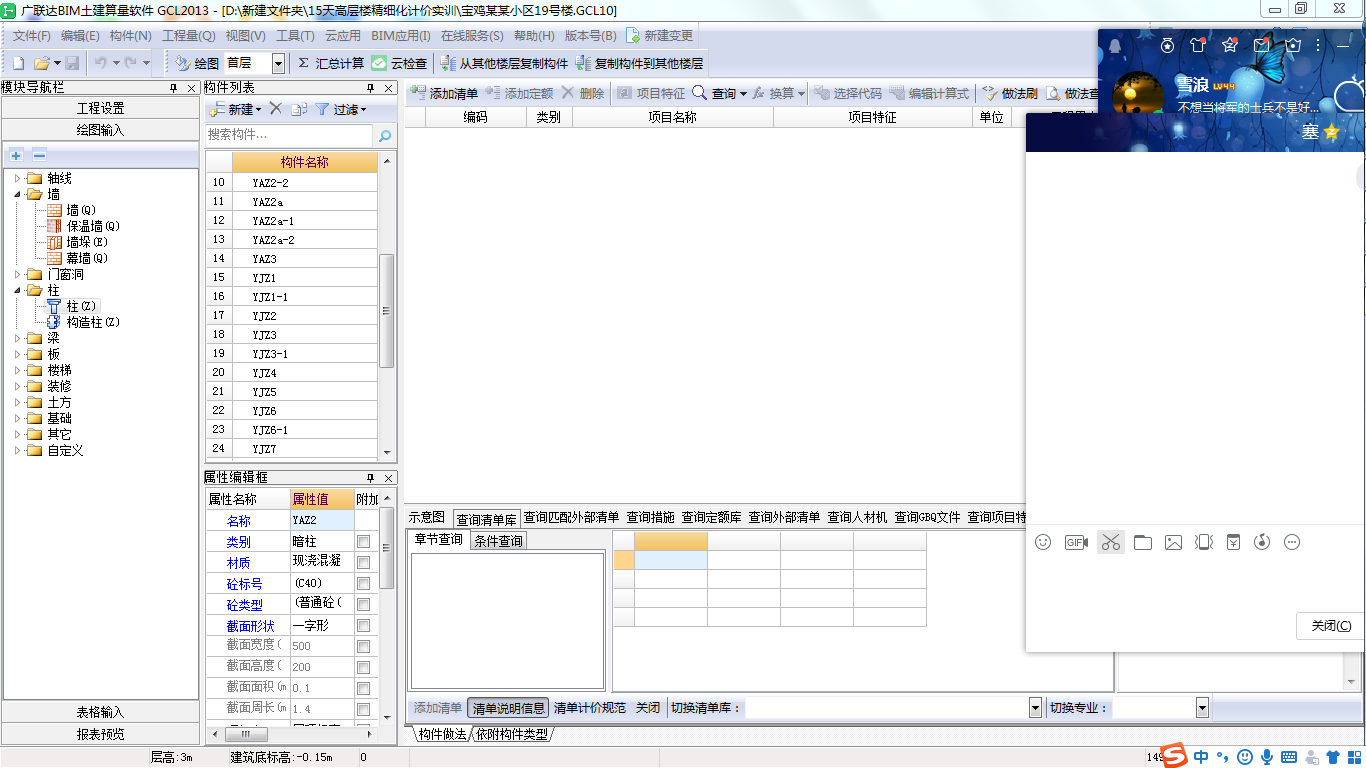This screenshot has width=1366, height=768.
Task: Click 从其他楼层复制构件 copy tool
Action: (504, 63)
